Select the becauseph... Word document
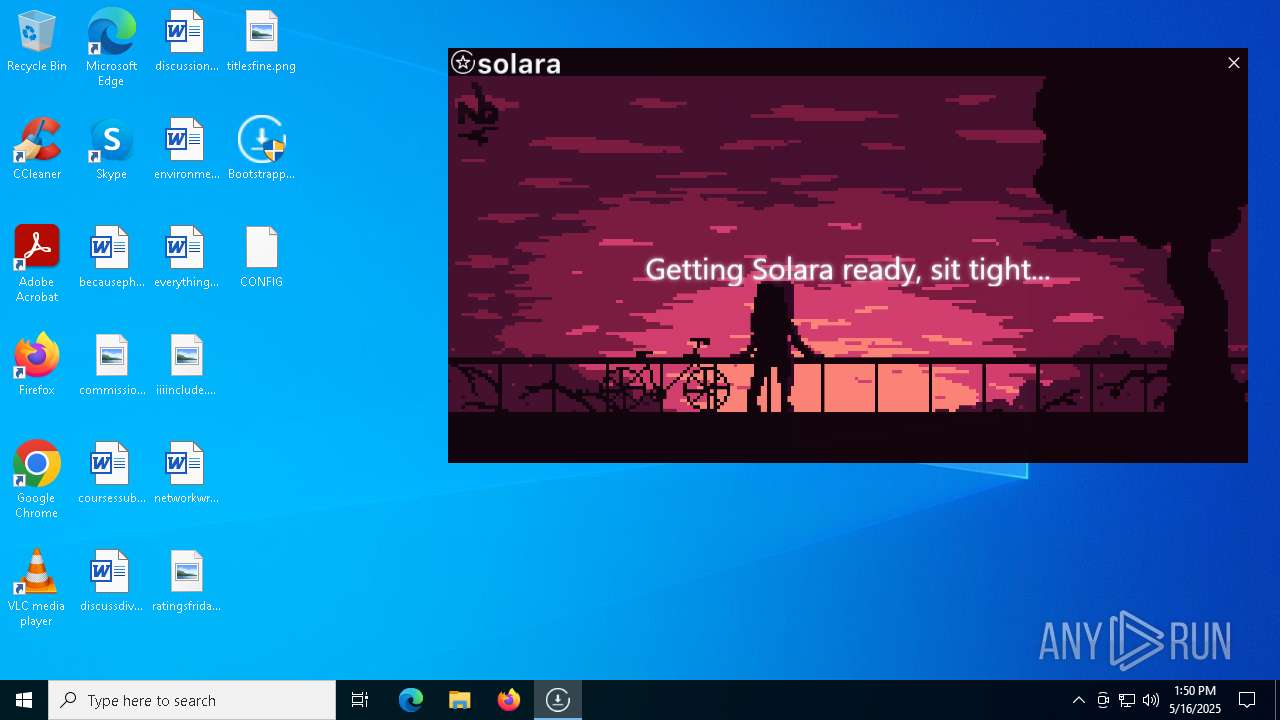The image size is (1280, 720). 111,257
